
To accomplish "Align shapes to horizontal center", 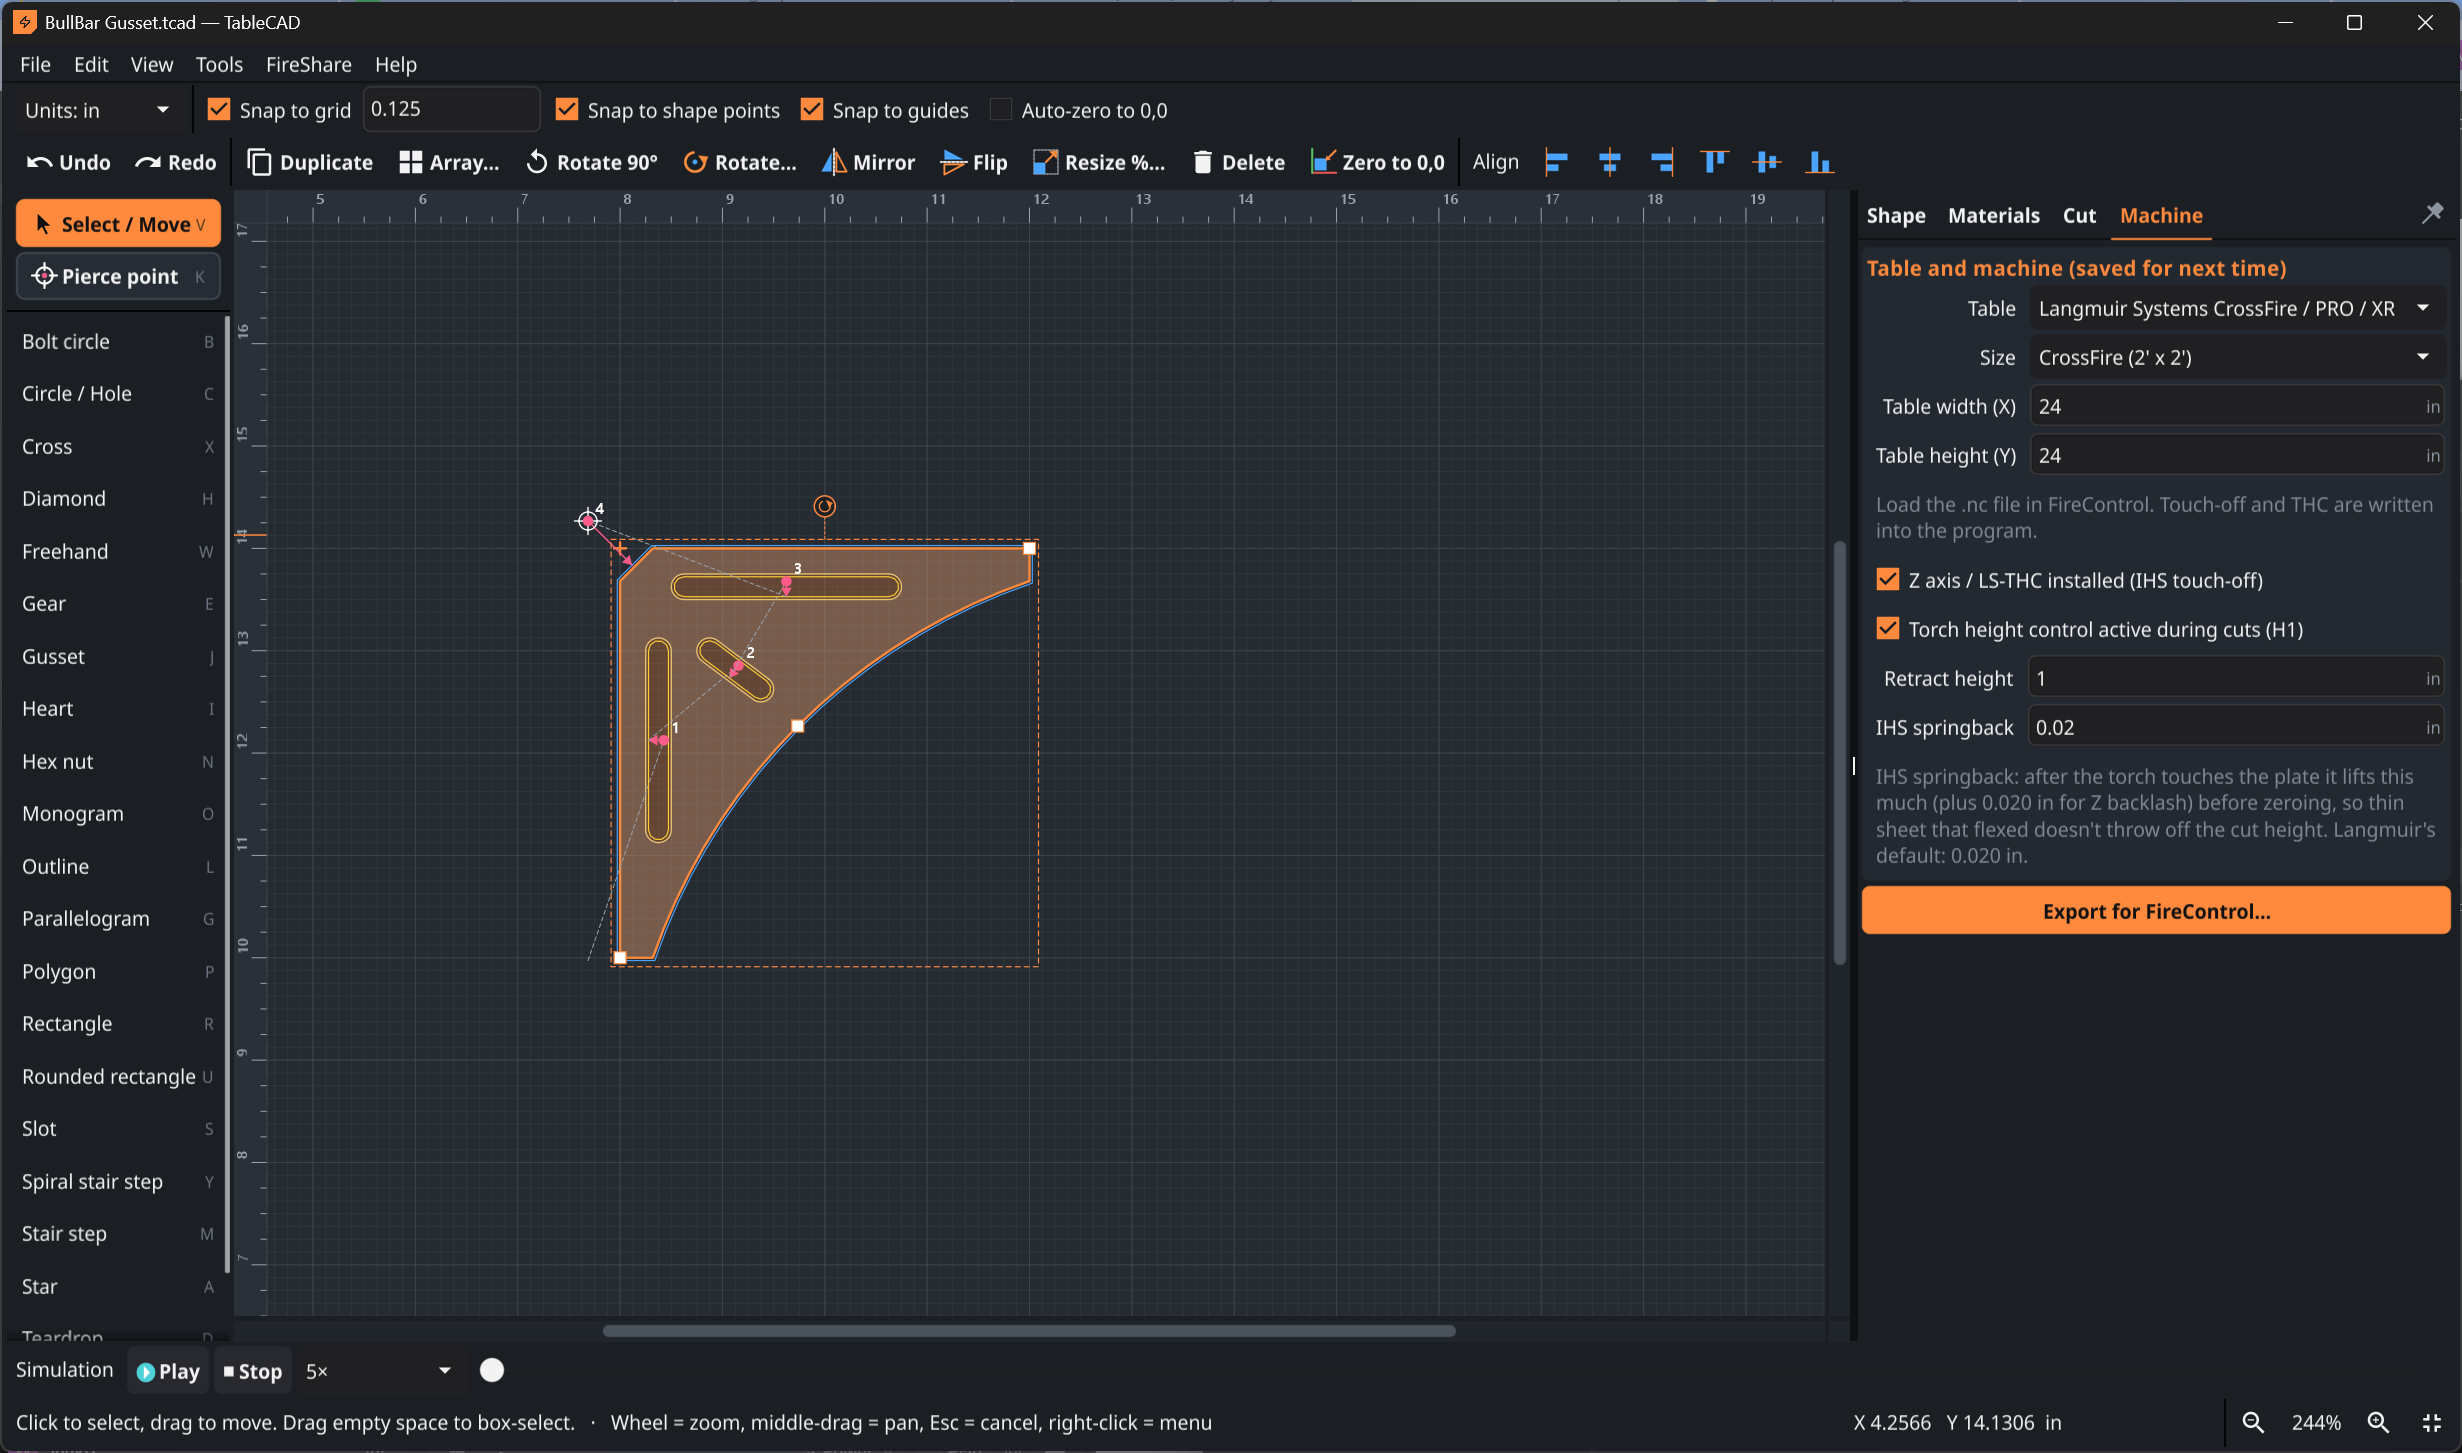I will pyautogui.click(x=1609, y=162).
